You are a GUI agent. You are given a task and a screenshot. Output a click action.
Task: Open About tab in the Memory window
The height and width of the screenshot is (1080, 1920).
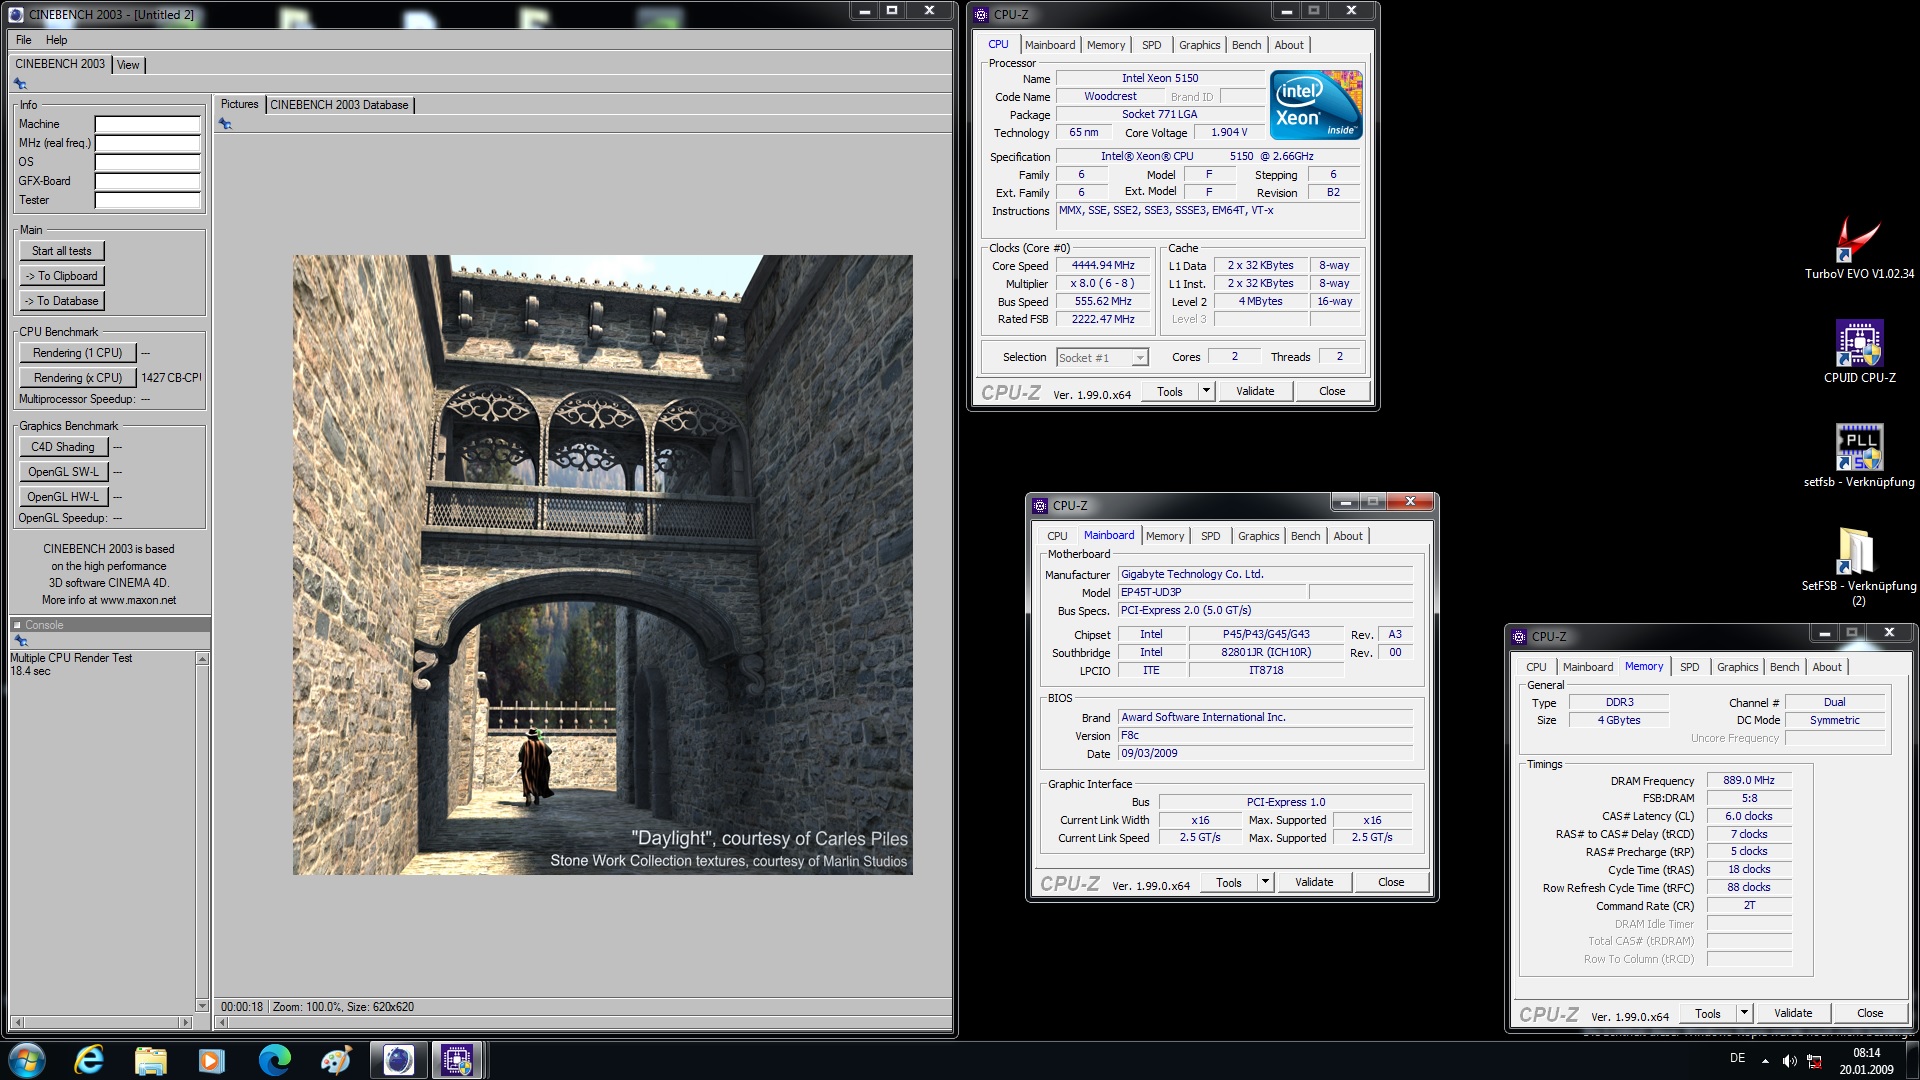tap(1826, 667)
